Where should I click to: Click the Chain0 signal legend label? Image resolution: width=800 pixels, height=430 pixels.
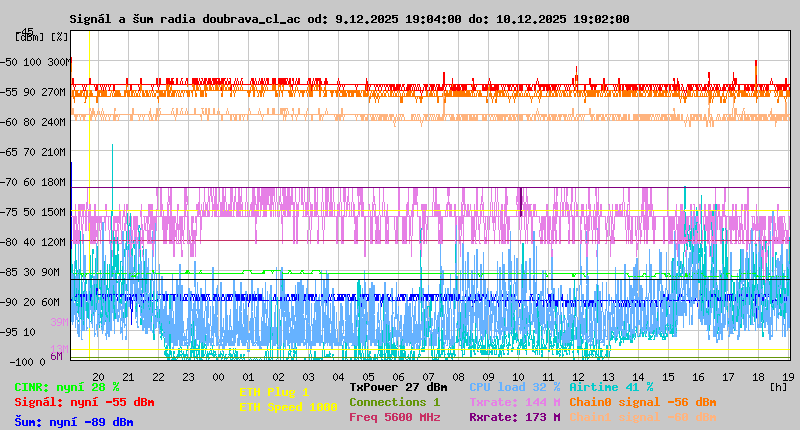[642, 402]
